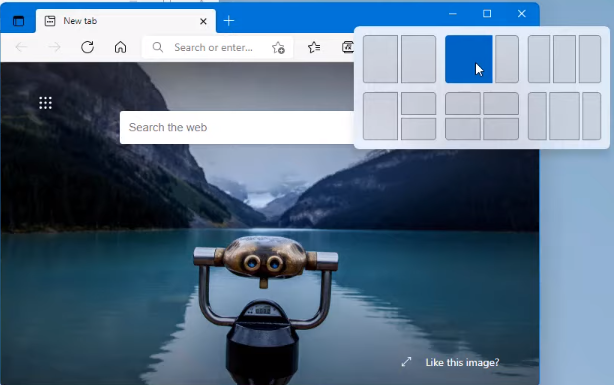Open the app launcher grid
Screen dimensions: 614x385
[x=45, y=103]
